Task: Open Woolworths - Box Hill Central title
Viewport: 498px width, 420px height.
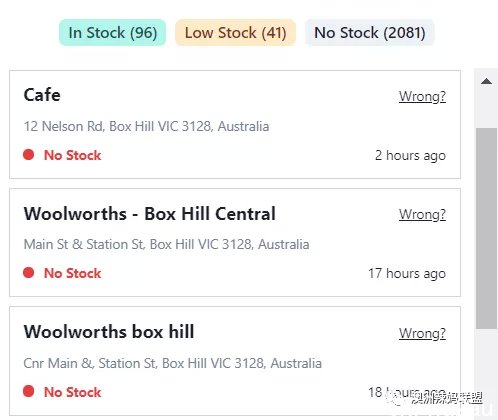Action: [x=150, y=214]
